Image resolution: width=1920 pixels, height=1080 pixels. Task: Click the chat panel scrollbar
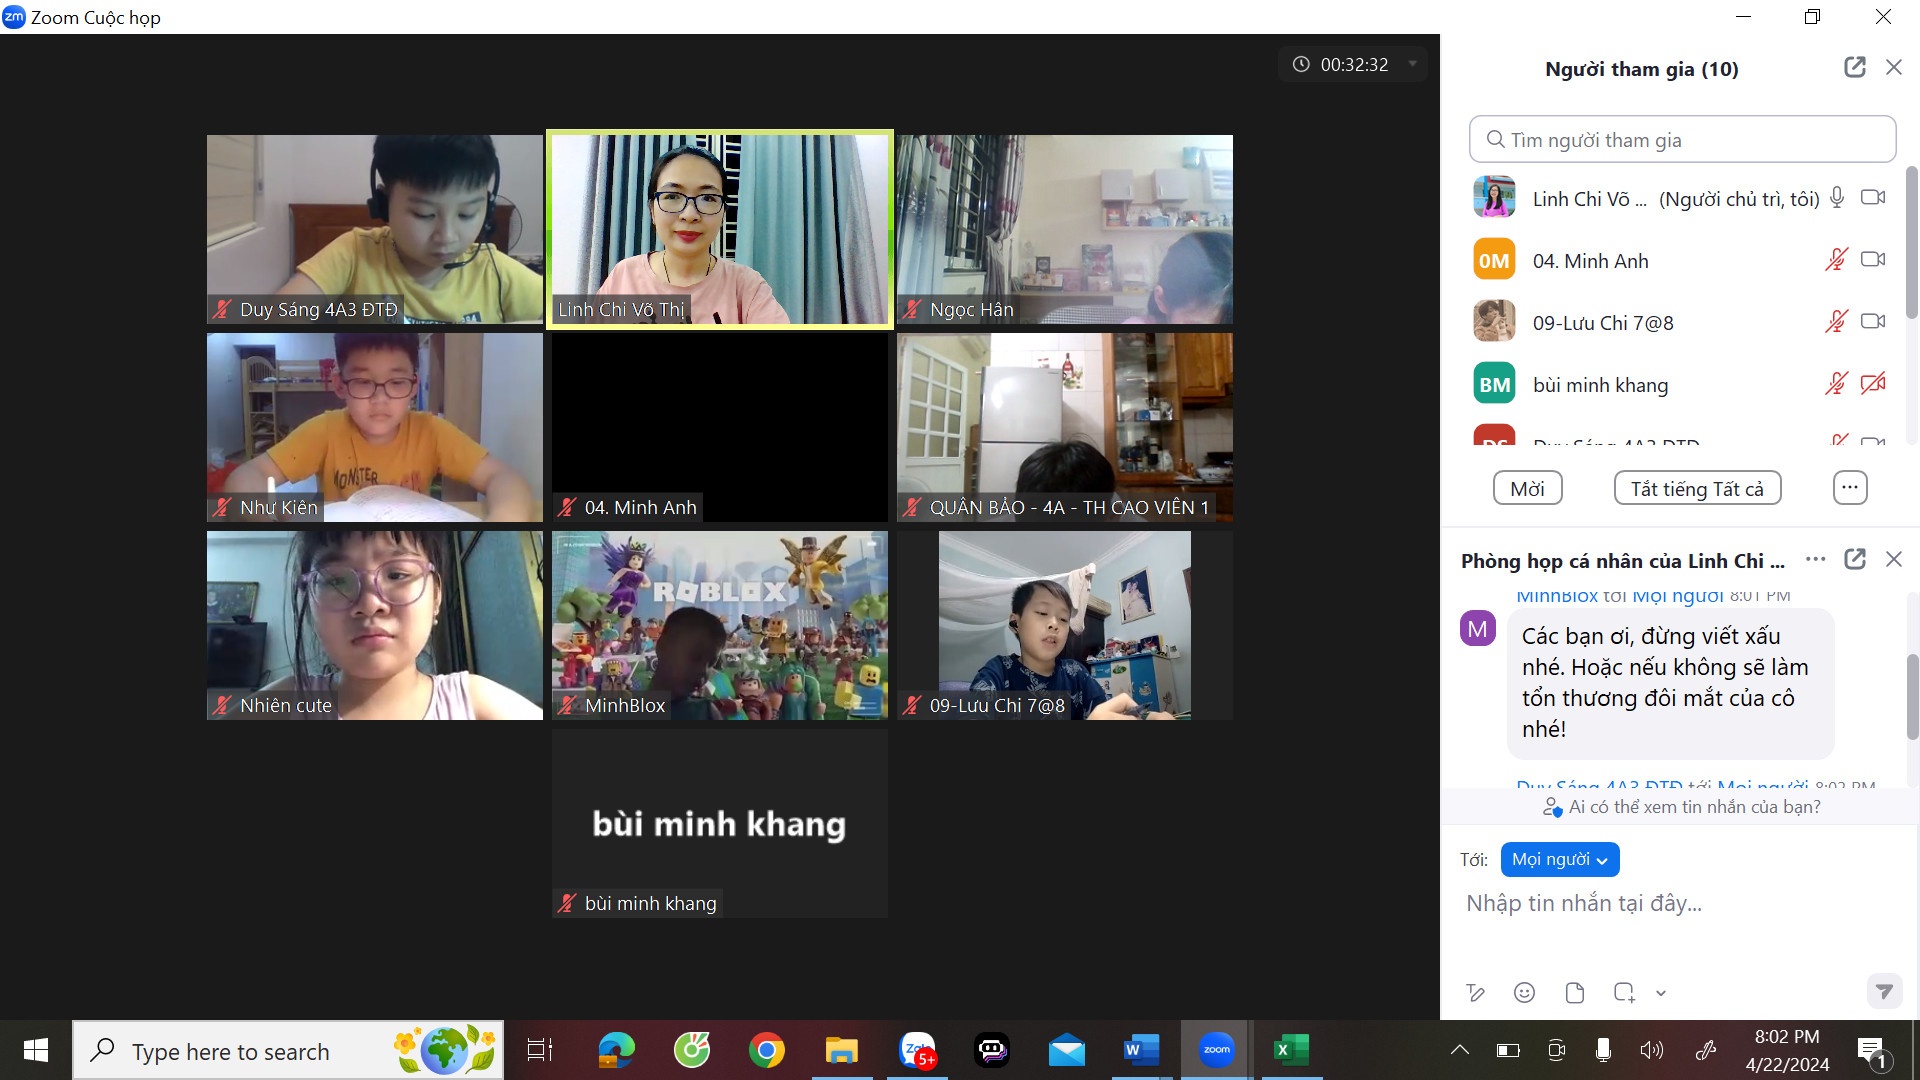coord(1911,695)
